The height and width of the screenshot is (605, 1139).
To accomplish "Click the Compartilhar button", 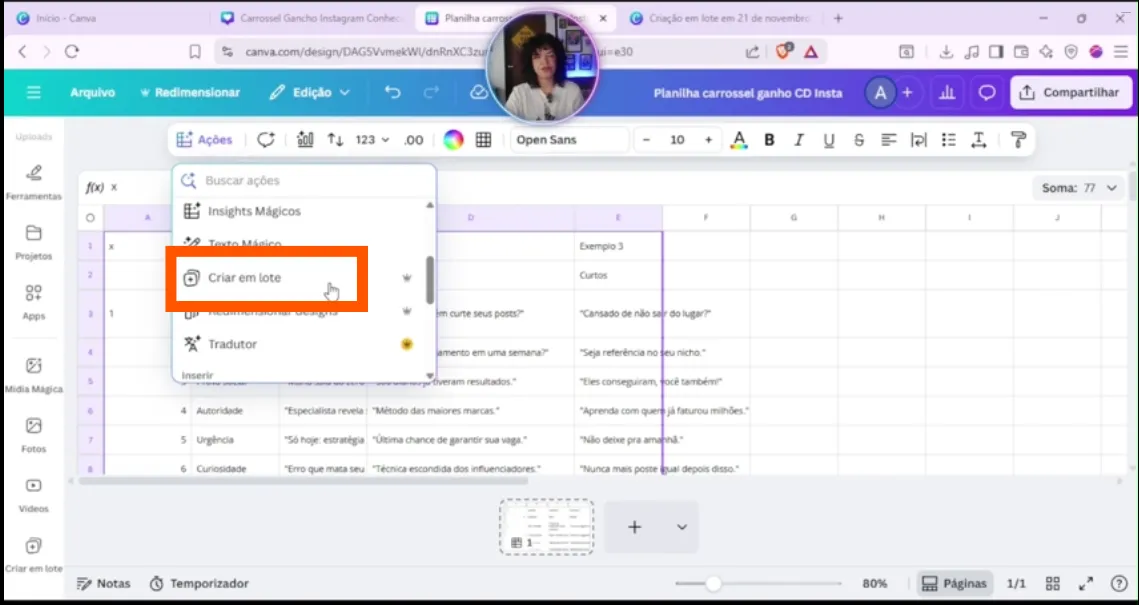I will click(x=1070, y=93).
